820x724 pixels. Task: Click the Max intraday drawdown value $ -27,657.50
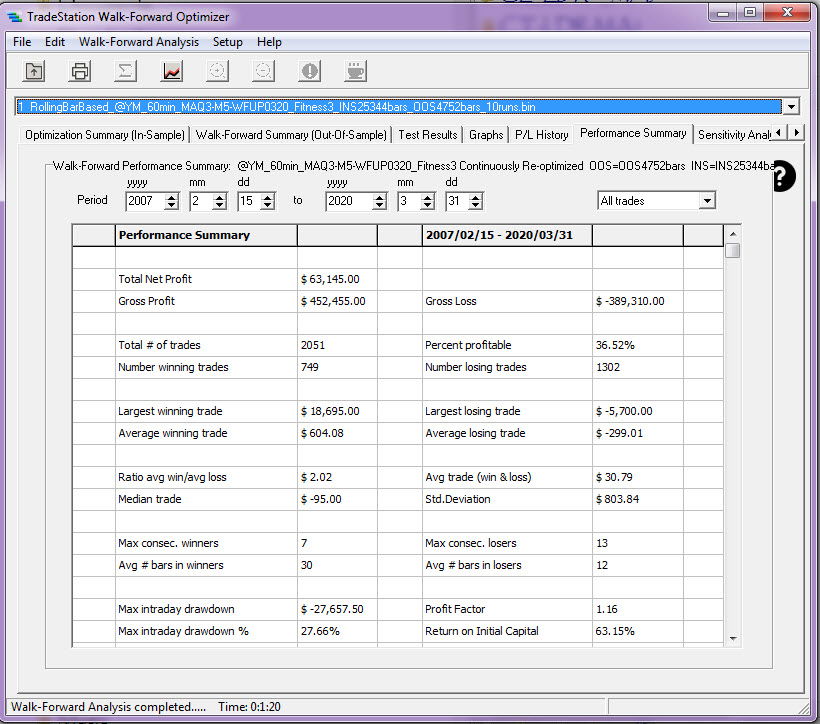point(332,609)
